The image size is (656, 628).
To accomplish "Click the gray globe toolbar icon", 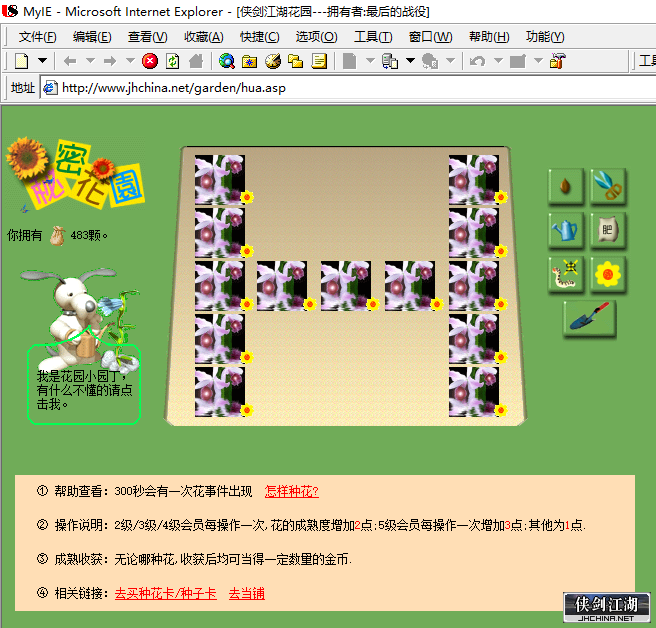I will (430, 61).
